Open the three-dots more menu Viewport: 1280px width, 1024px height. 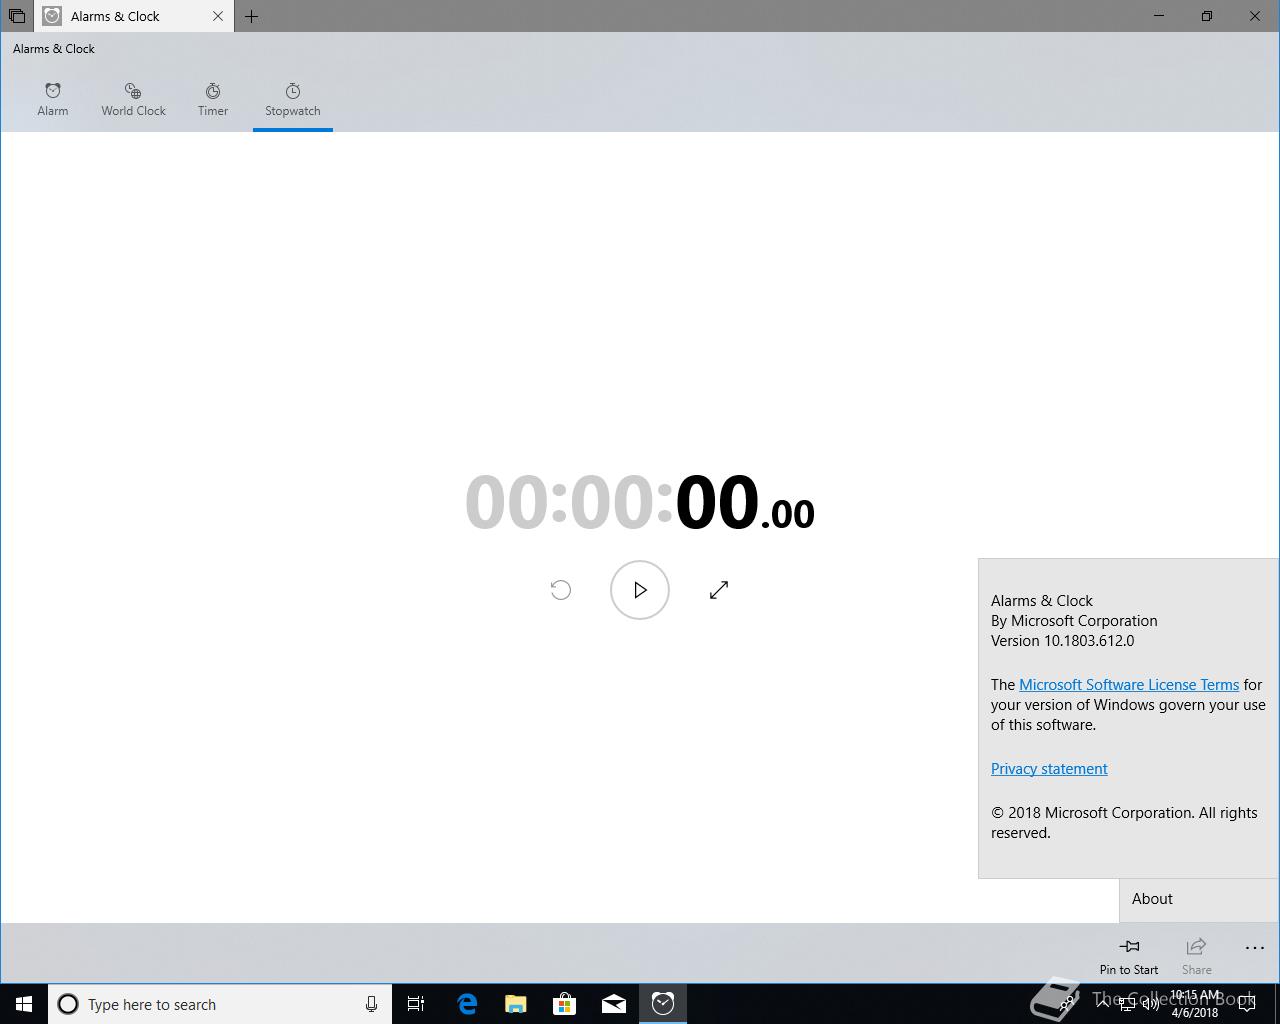(1254, 948)
